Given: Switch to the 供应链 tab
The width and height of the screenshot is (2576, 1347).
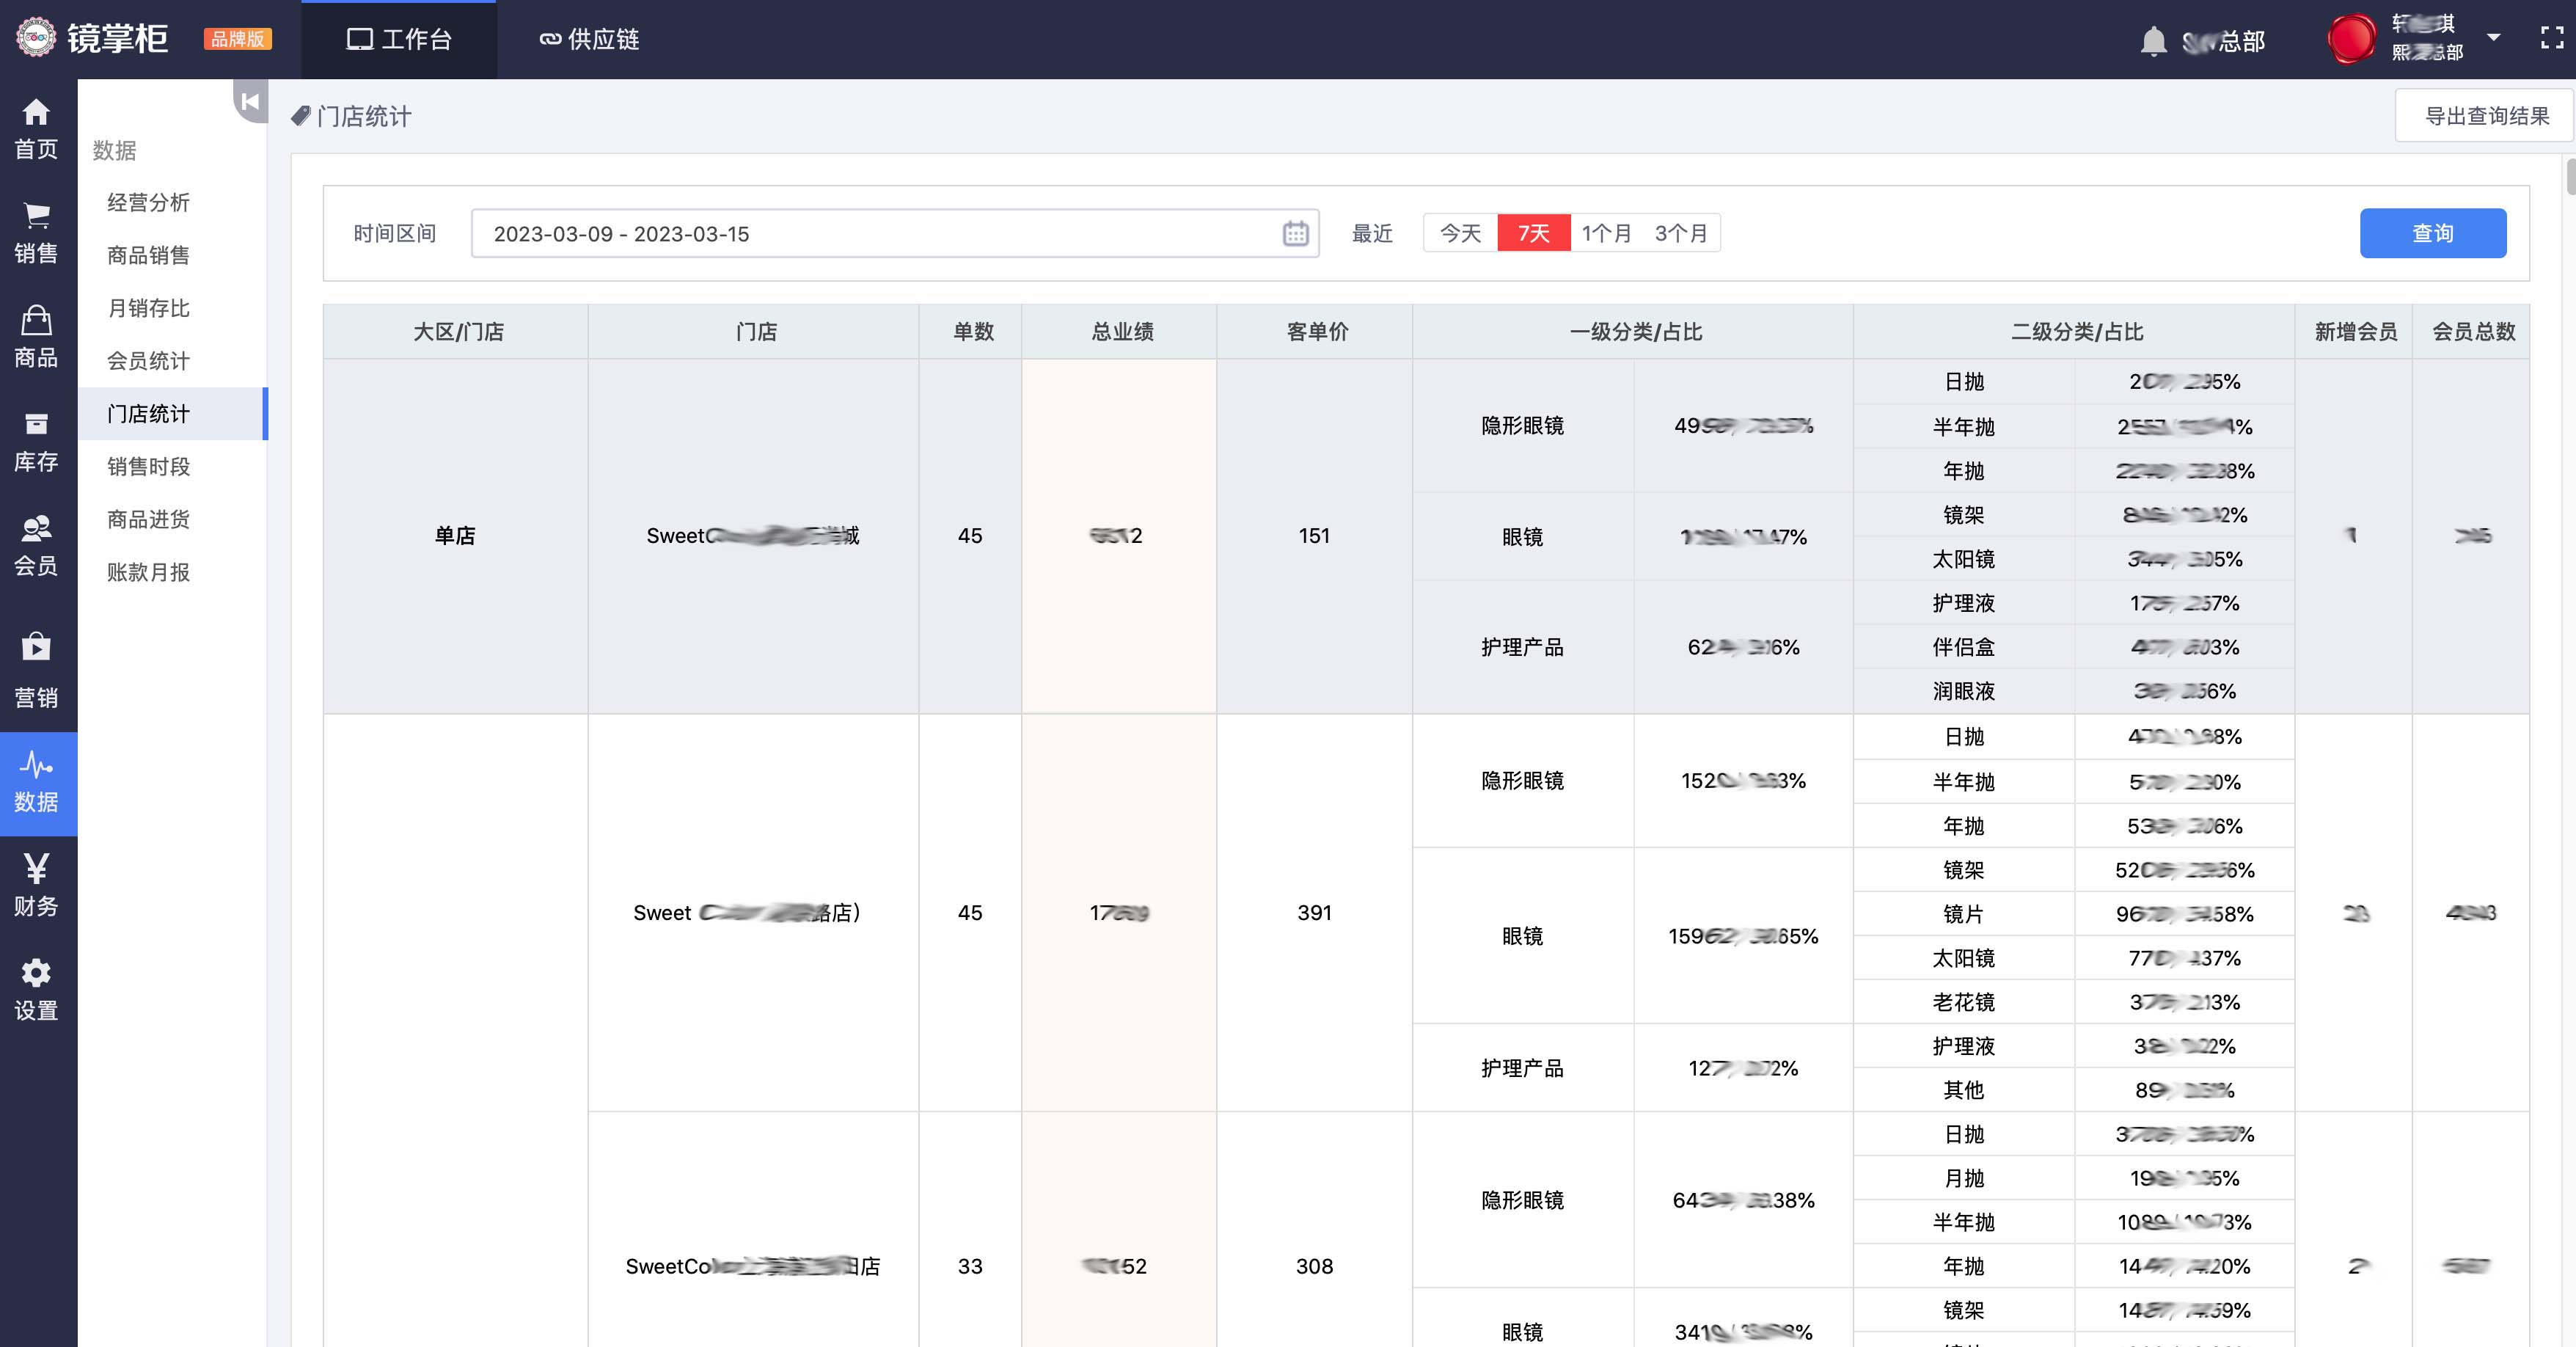Looking at the screenshot, I should [x=589, y=40].
